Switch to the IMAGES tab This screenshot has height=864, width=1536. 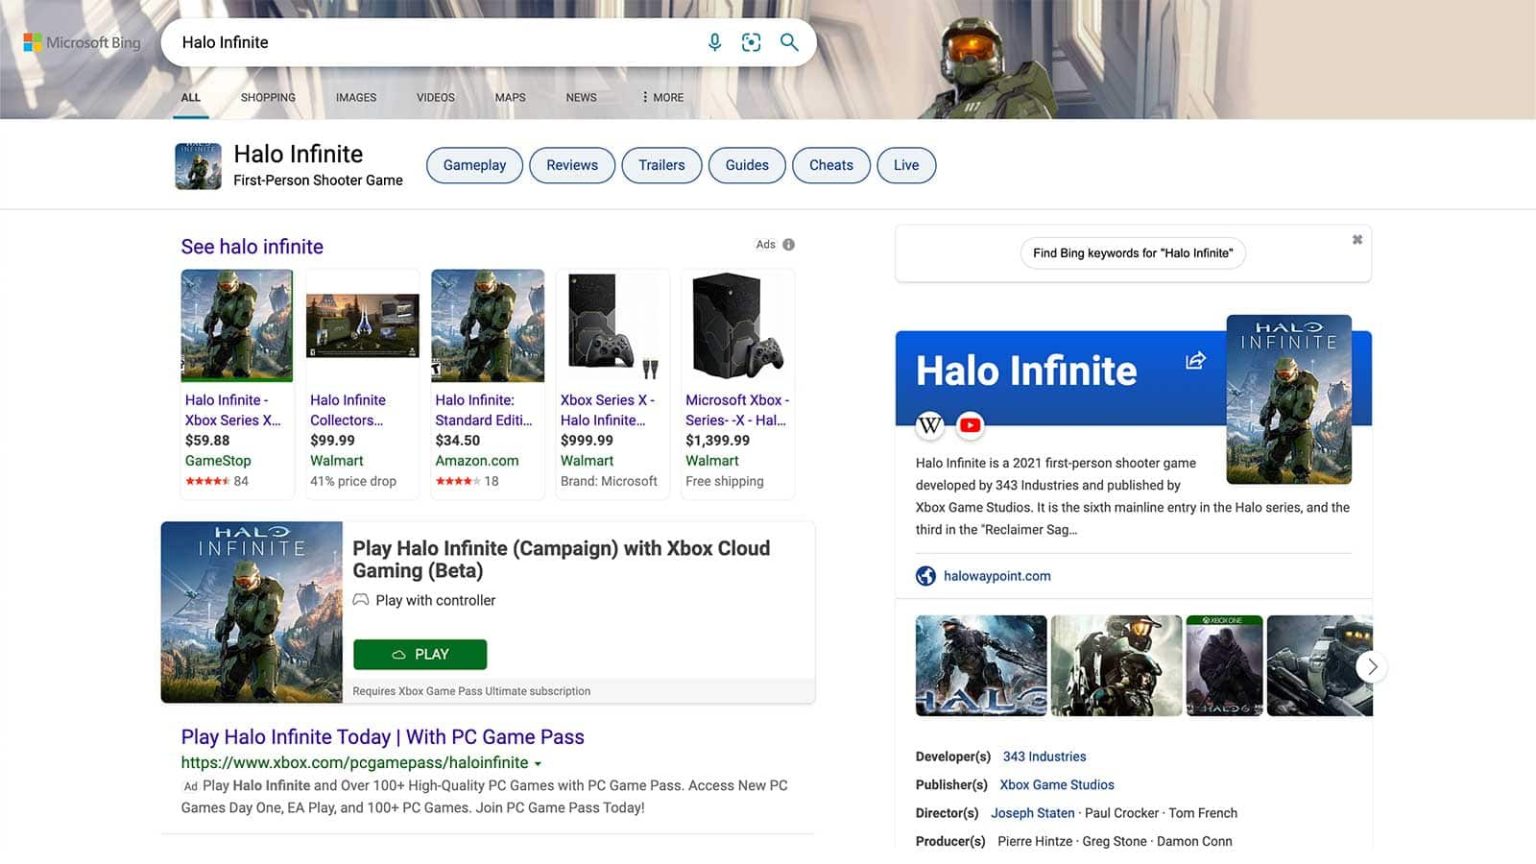click(x=356, y=97)
